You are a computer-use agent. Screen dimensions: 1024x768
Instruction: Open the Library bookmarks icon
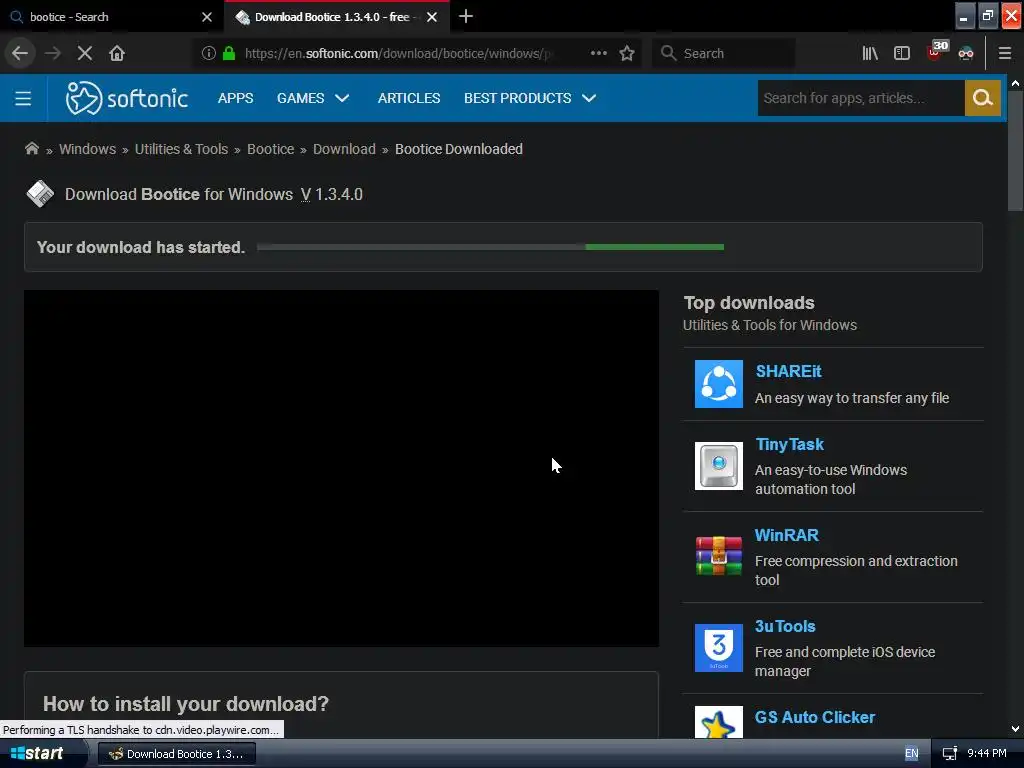(870, 53)
